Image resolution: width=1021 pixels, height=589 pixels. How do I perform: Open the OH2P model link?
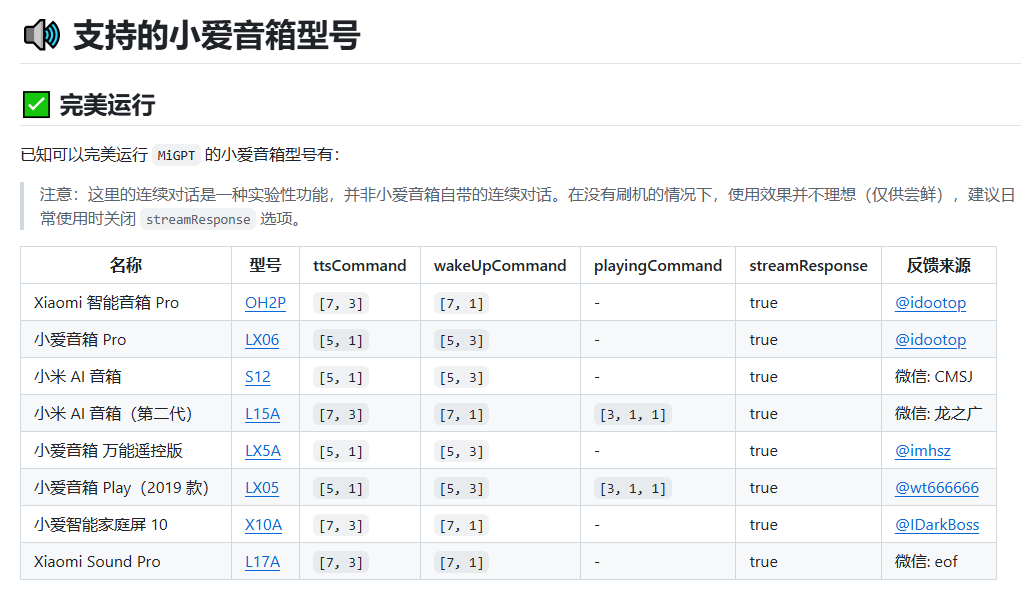(x=265, y=303)
